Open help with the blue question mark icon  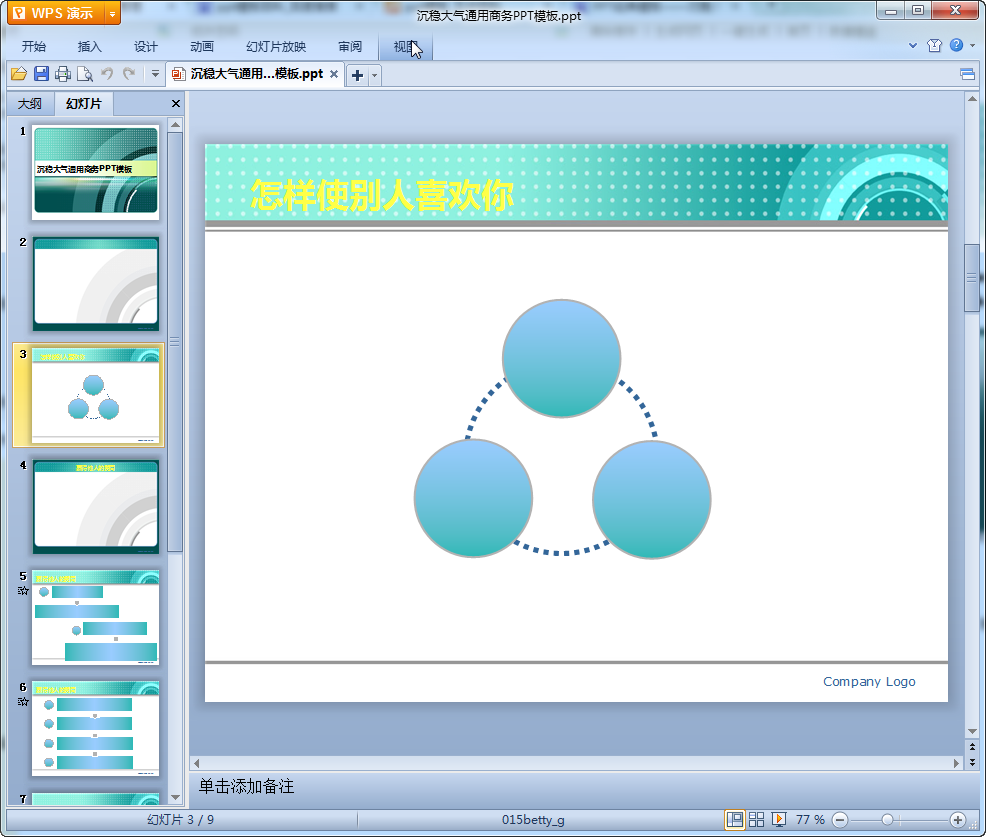(957, 46)
